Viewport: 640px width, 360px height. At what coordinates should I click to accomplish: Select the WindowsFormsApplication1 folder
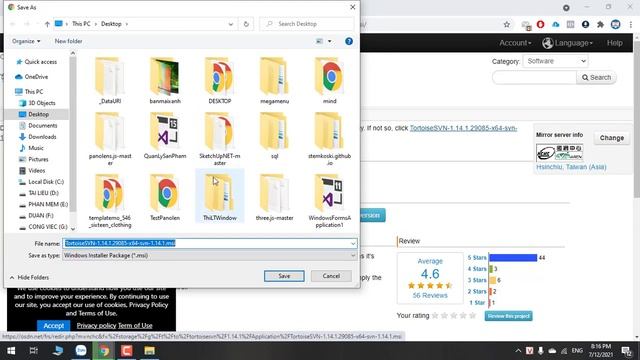329,200
